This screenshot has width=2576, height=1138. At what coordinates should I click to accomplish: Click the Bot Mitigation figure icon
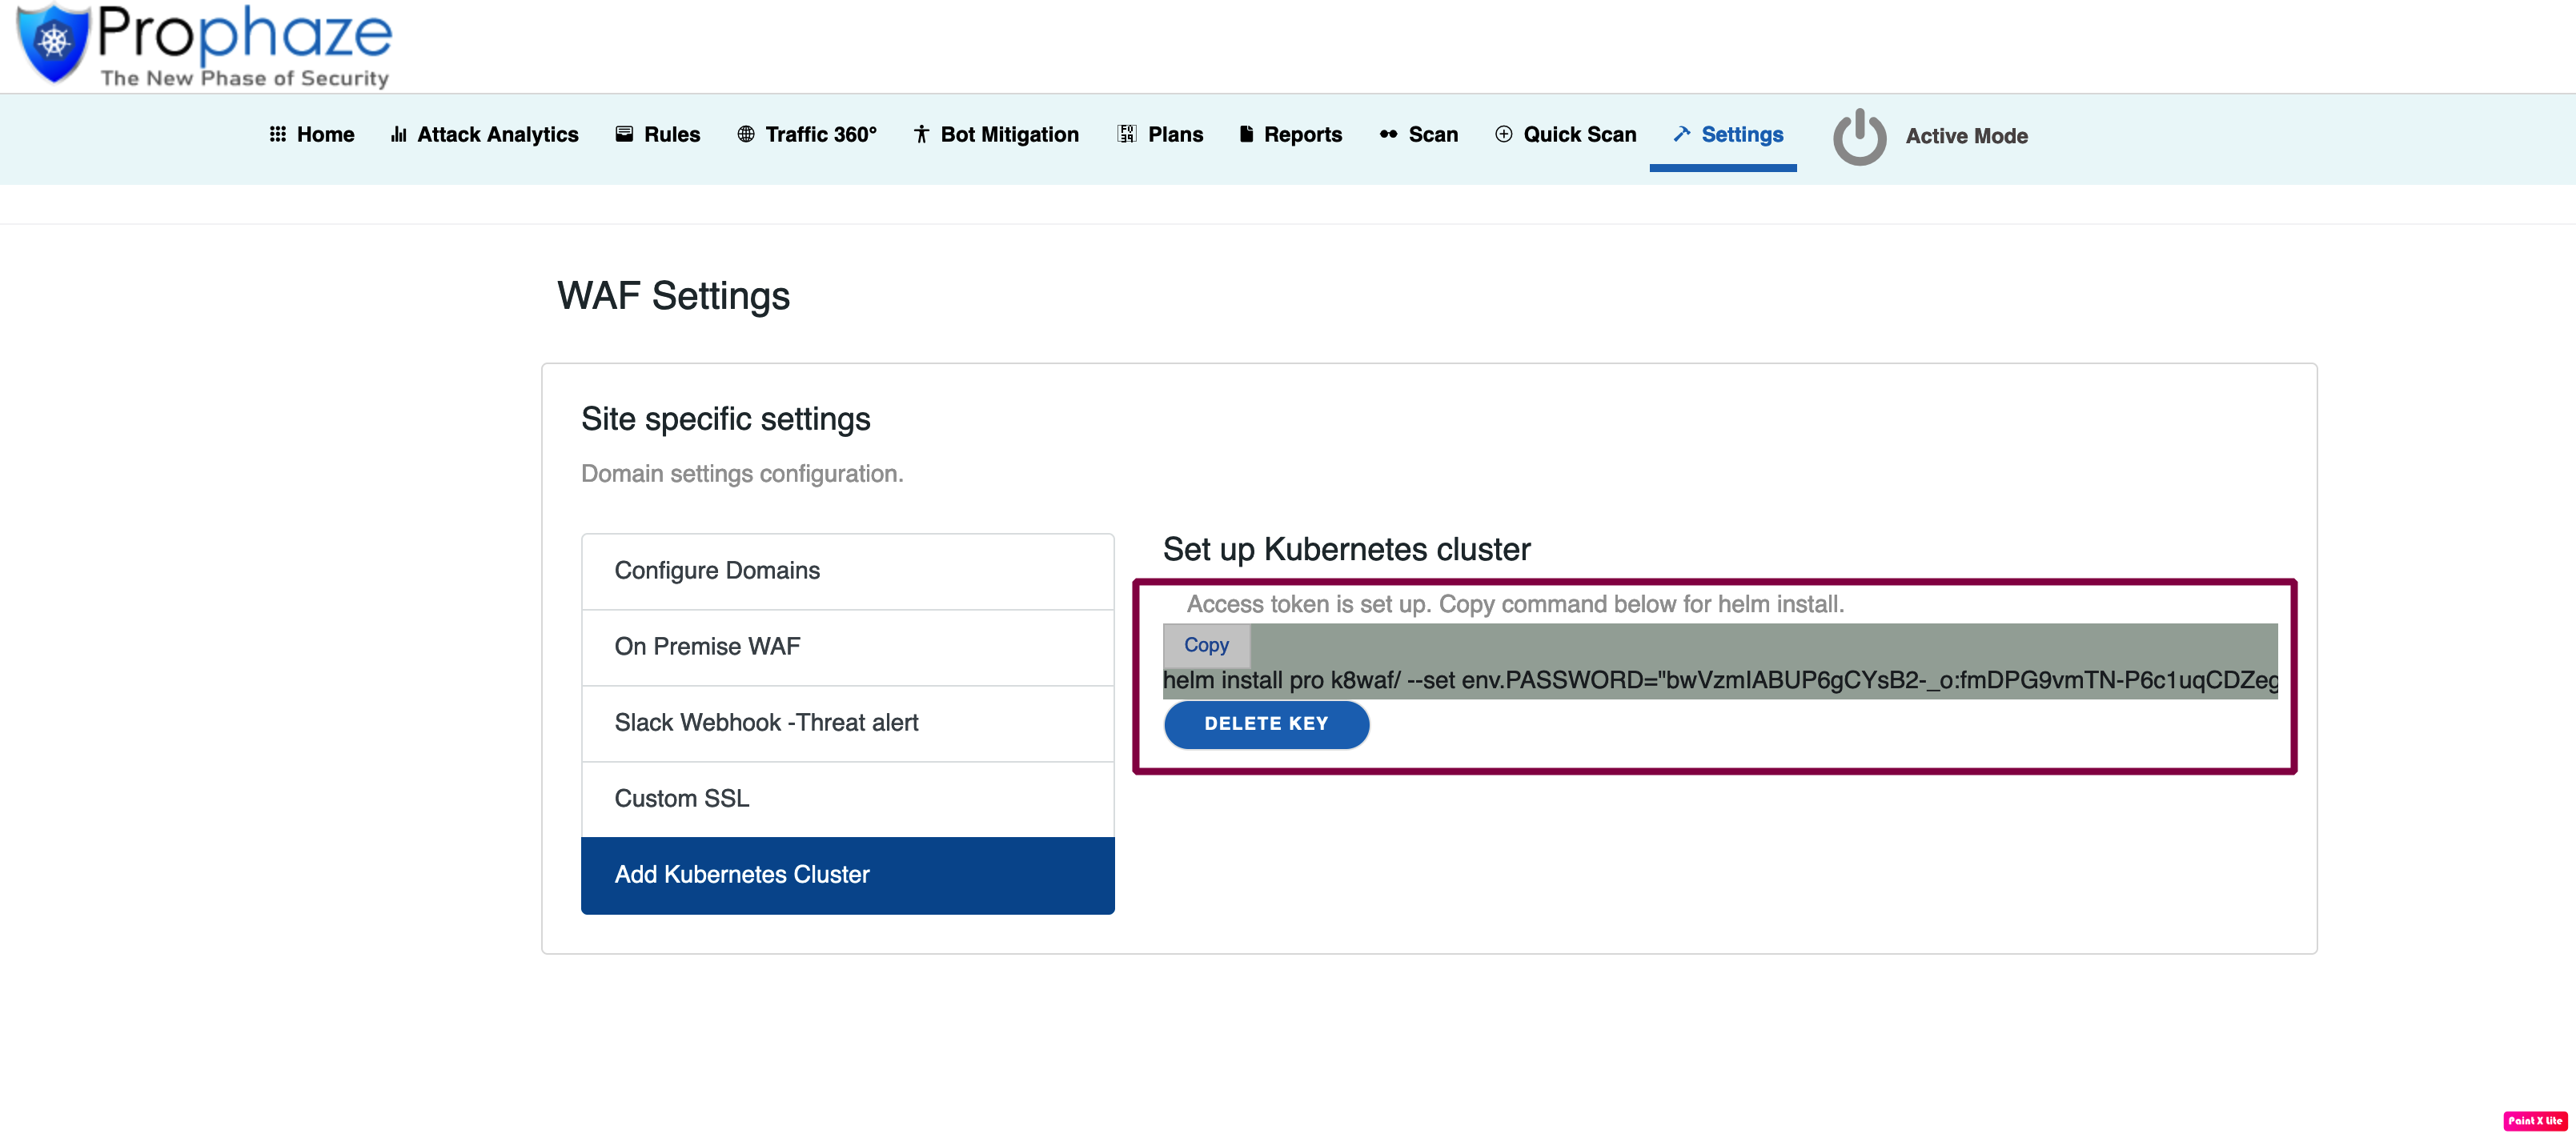pyautogui.click(x=921, y=134)
